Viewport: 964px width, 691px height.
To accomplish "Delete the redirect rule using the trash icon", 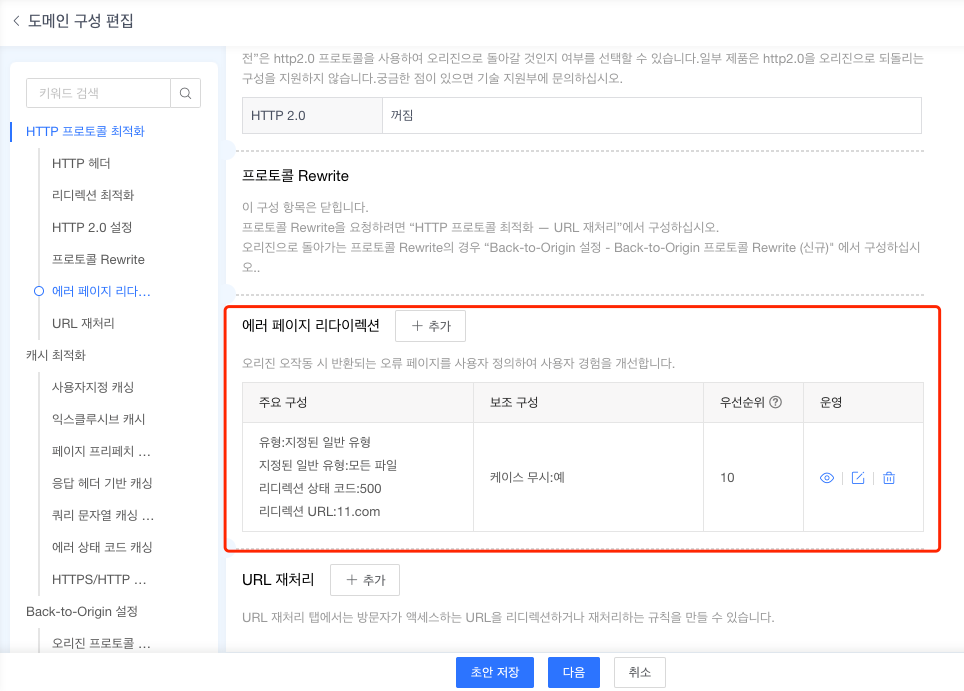I will tap(888, 477).
